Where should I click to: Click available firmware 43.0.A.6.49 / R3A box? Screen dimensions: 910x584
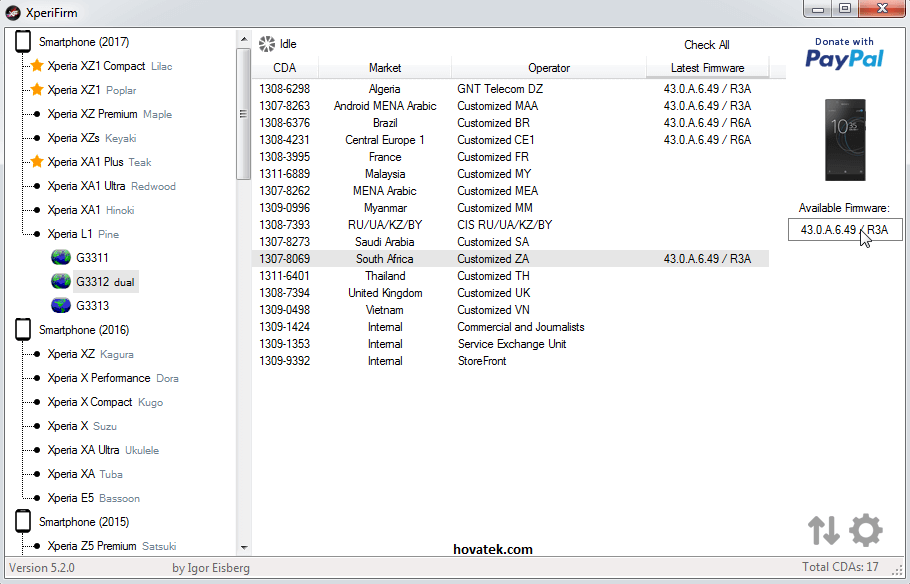tap(845, 229)
